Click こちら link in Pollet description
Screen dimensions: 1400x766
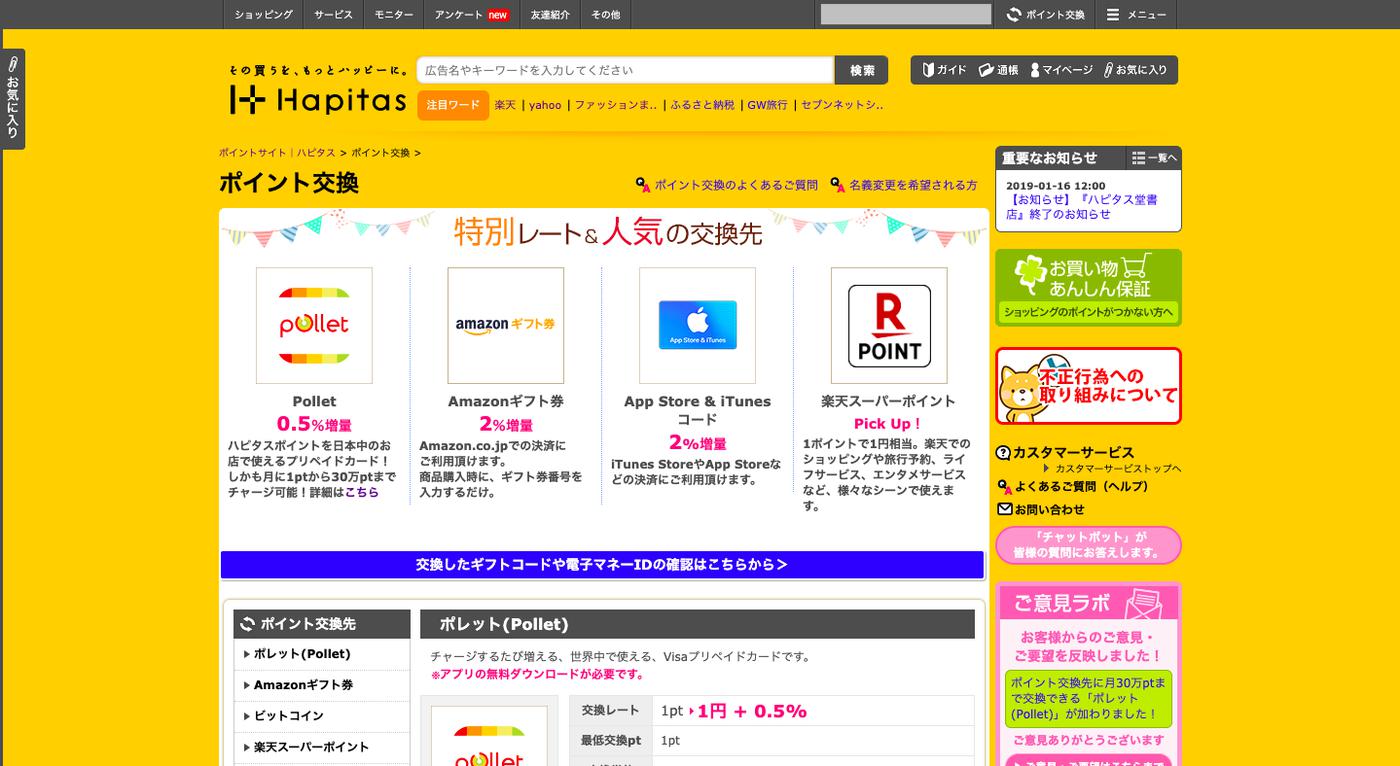tap(362, 492)
